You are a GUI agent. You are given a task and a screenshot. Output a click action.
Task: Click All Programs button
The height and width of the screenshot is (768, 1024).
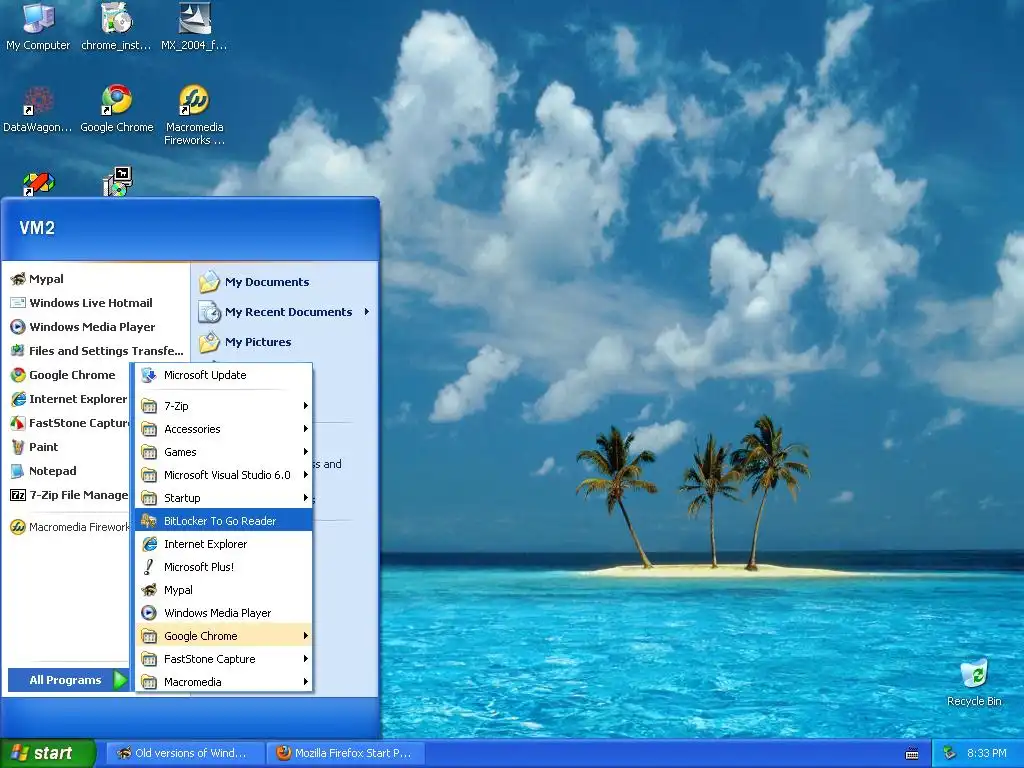(68, 680)
